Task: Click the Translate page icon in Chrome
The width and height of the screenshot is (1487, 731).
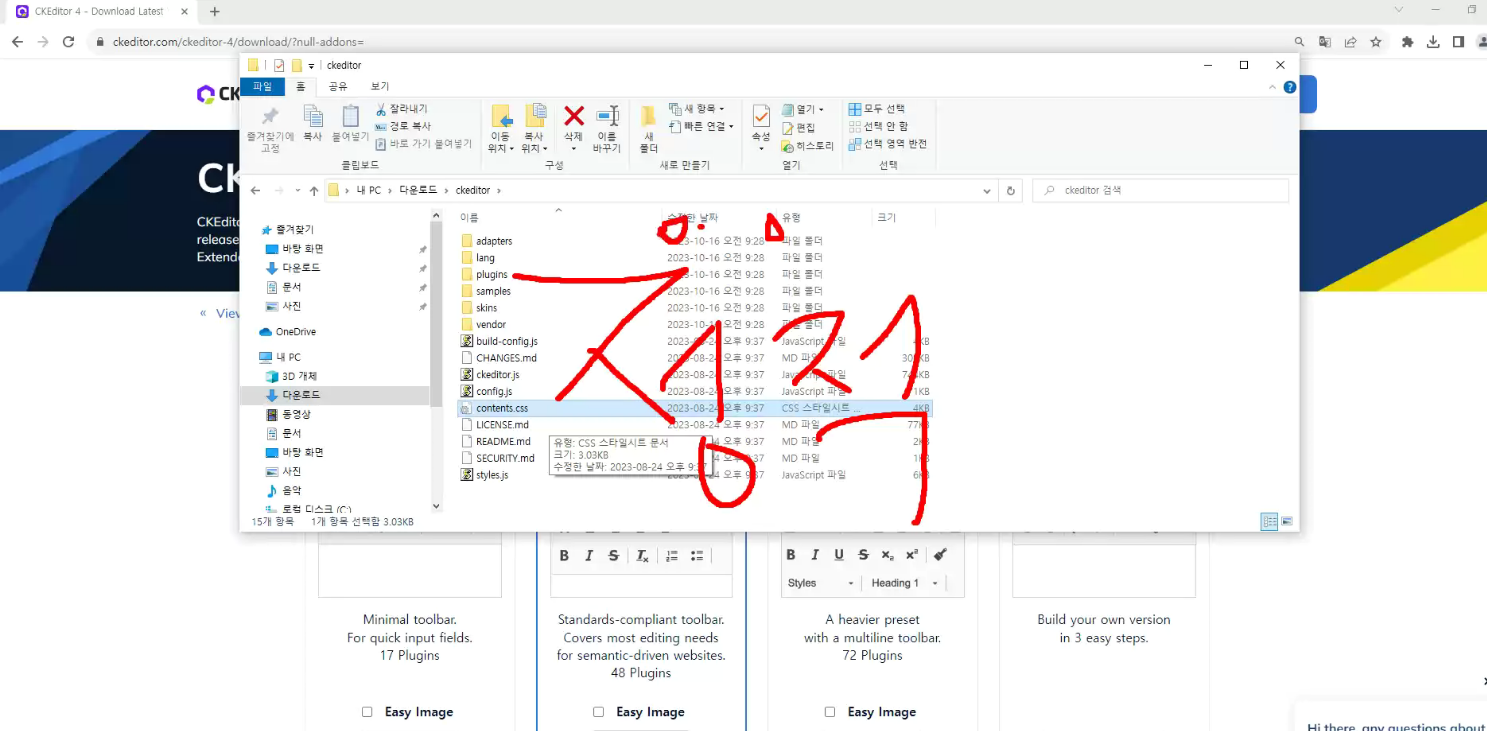Action: coord(1325,42)
